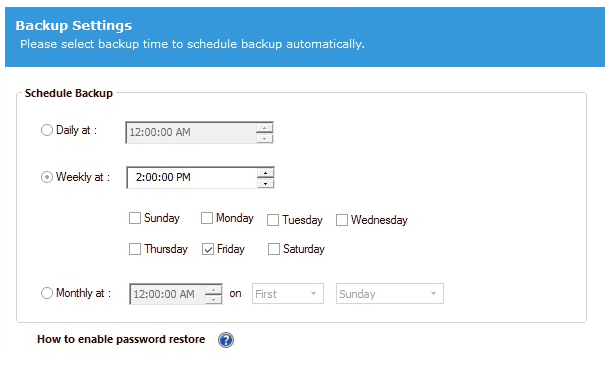Image resolution: width=612 pixels, height=382 pixels.
Task: Check the Sunday checkbox
Action: (x=135, y=218)
